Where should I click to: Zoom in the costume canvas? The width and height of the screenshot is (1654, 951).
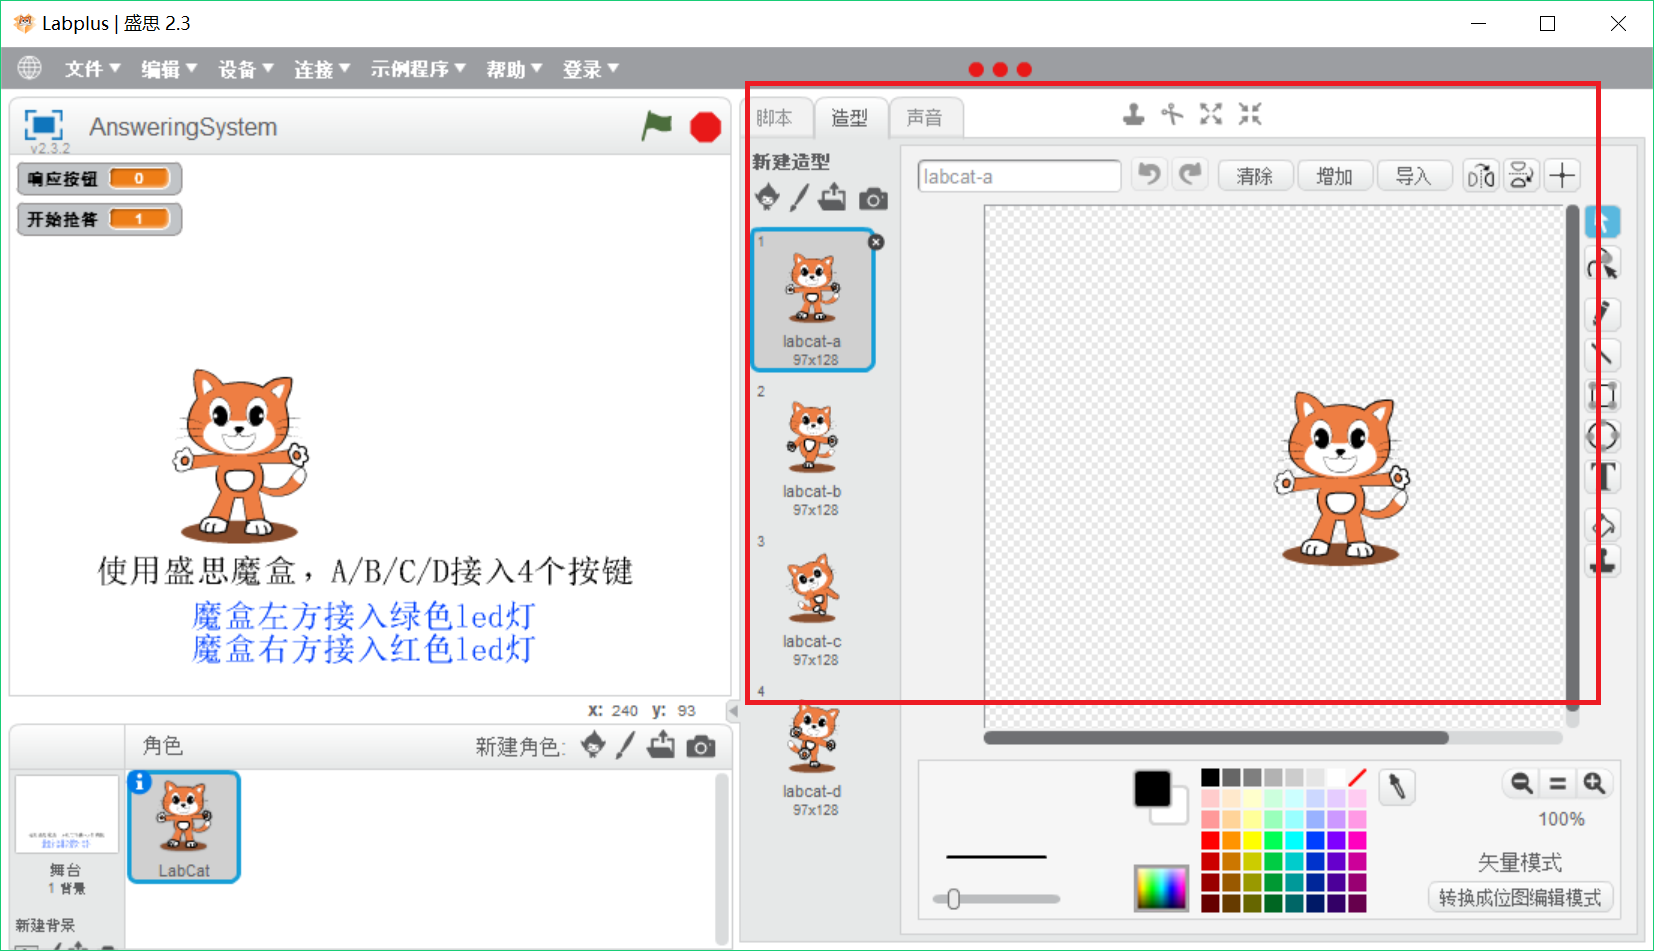[x=1595, y=783]
